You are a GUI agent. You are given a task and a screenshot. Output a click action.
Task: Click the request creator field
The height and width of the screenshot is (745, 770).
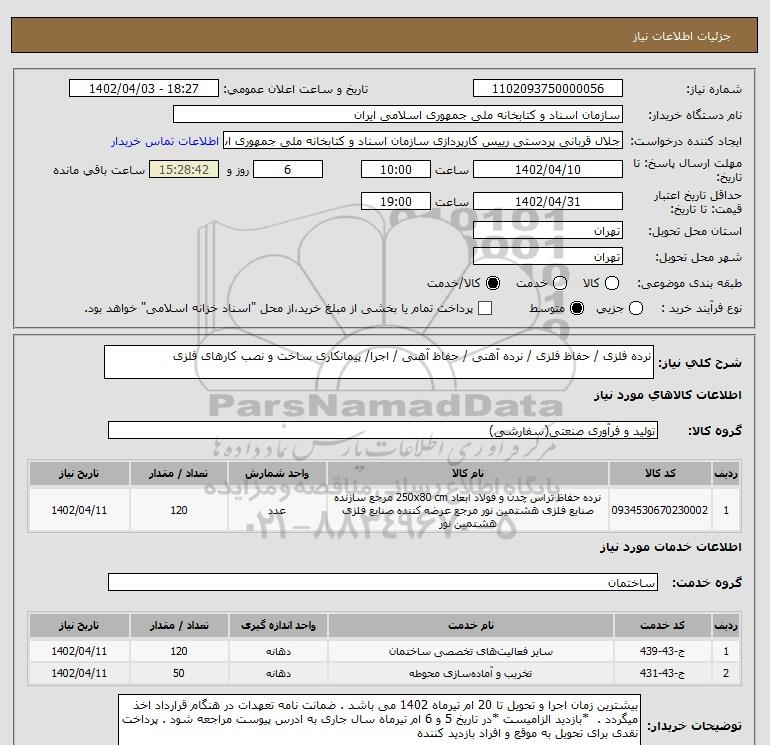click(423, 141)
